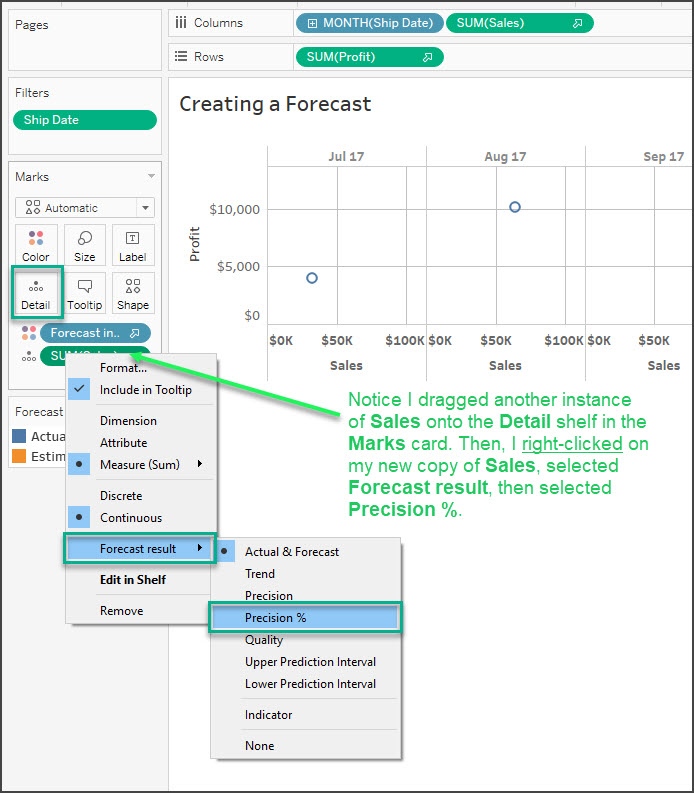Click the blue Actual legend color swatch
The height and width of the screenshot is (793, 694).
tap(20, 437)
